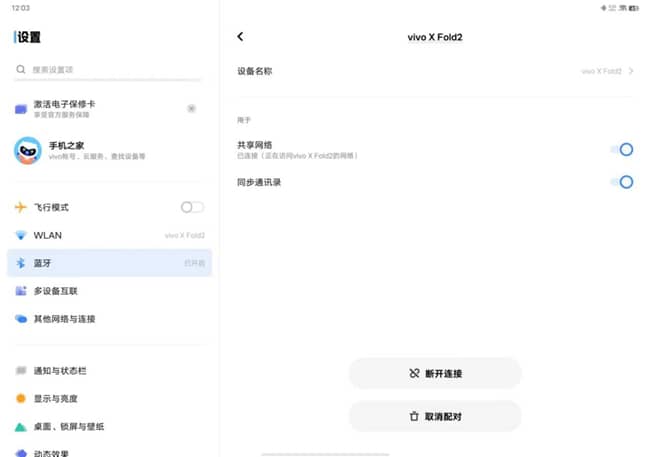Click the 搜索设置项 search field

[108, 70]
